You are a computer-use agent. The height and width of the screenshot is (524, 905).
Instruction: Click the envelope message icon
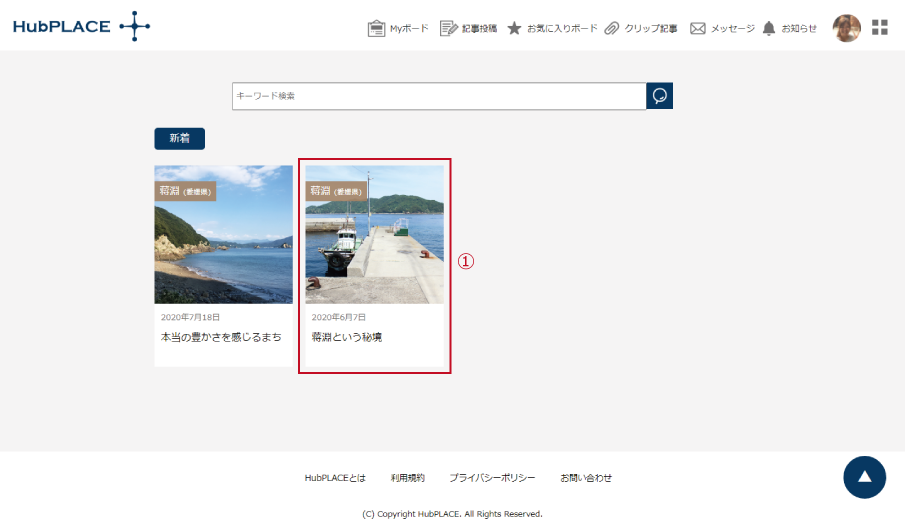[x=698, y=28]
